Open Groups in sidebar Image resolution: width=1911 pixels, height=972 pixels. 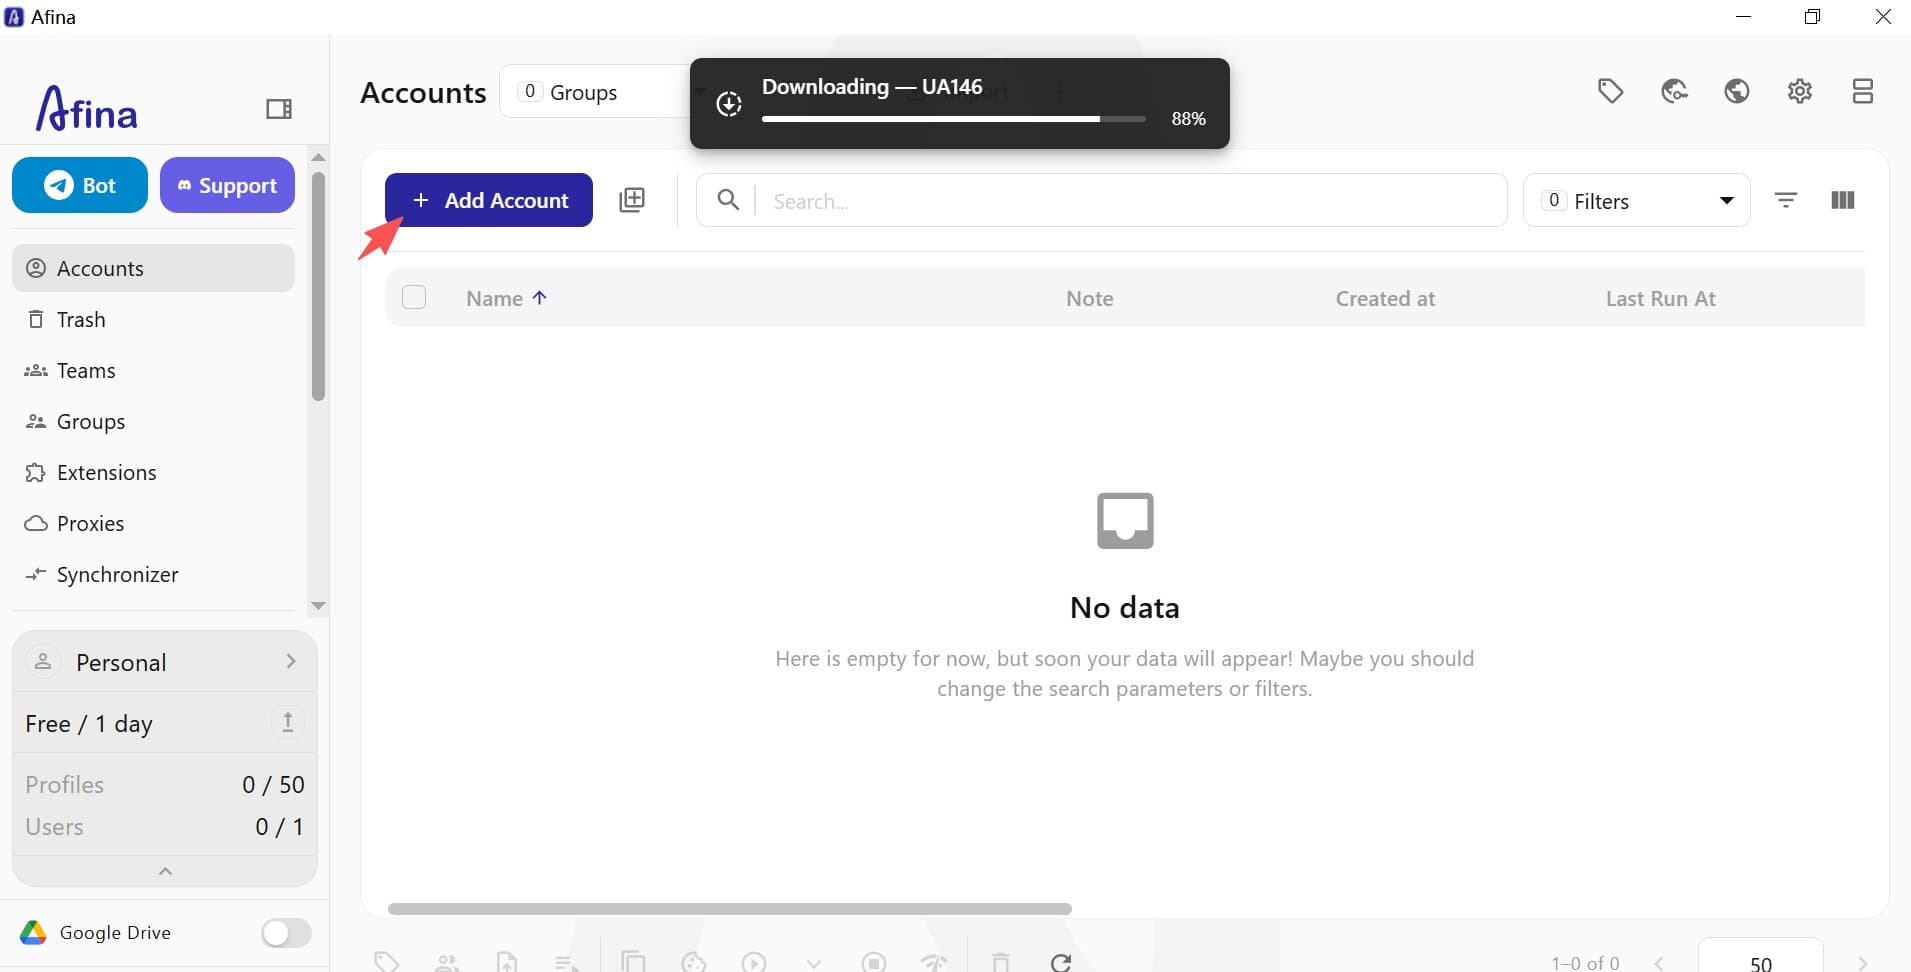pyautogui.click(x=153, y=421)
